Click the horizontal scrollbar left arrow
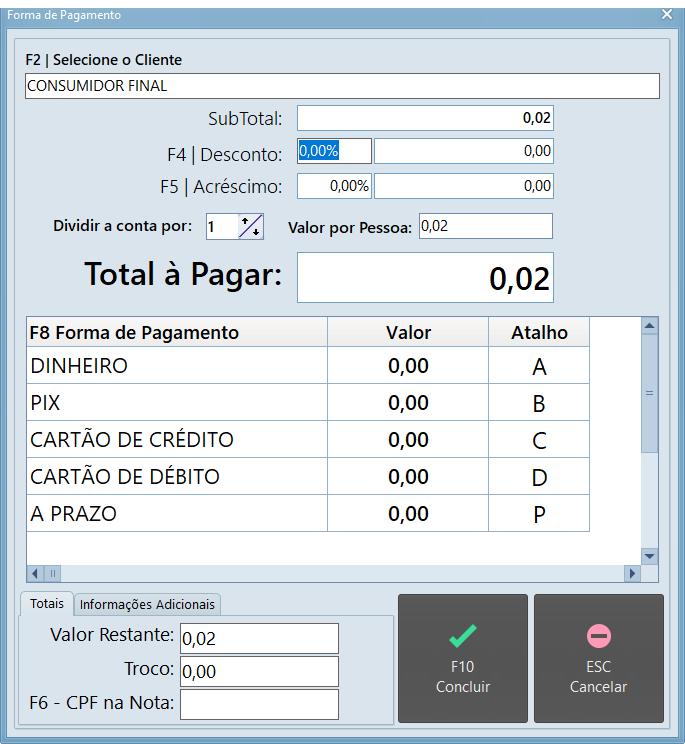 36,574
